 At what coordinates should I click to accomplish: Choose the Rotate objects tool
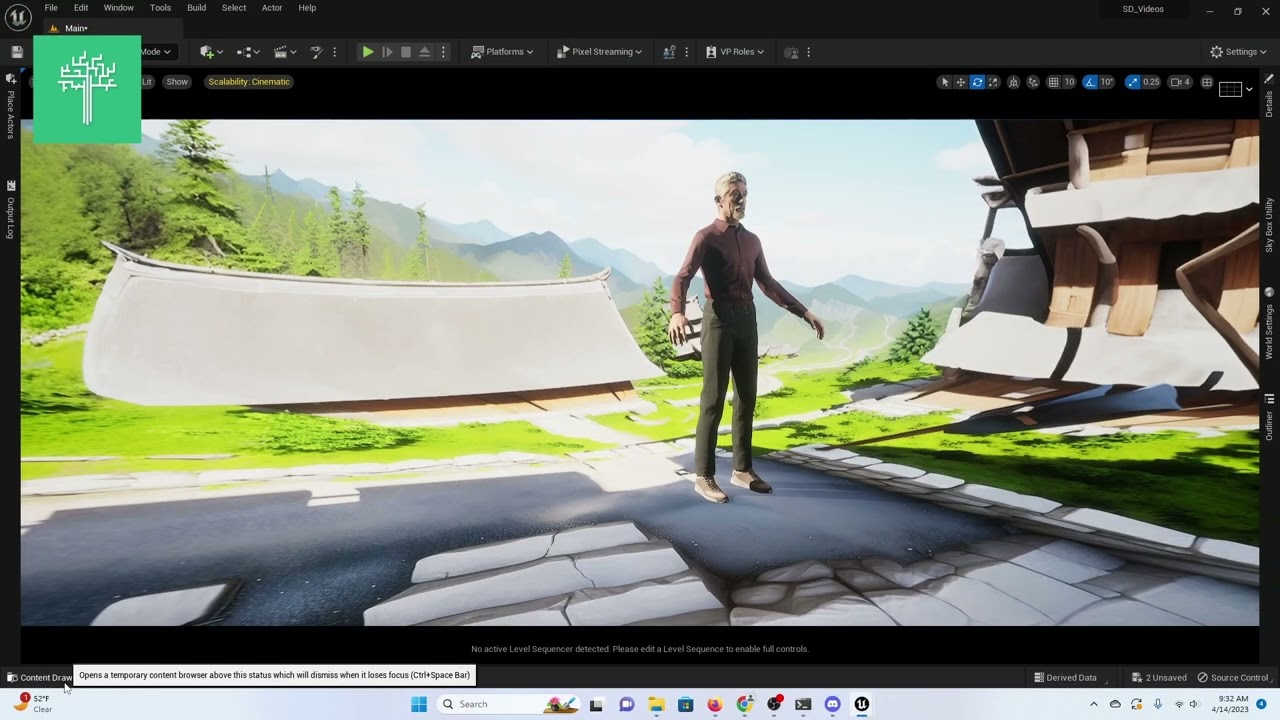pyautogui.click(x=977, y=82)
